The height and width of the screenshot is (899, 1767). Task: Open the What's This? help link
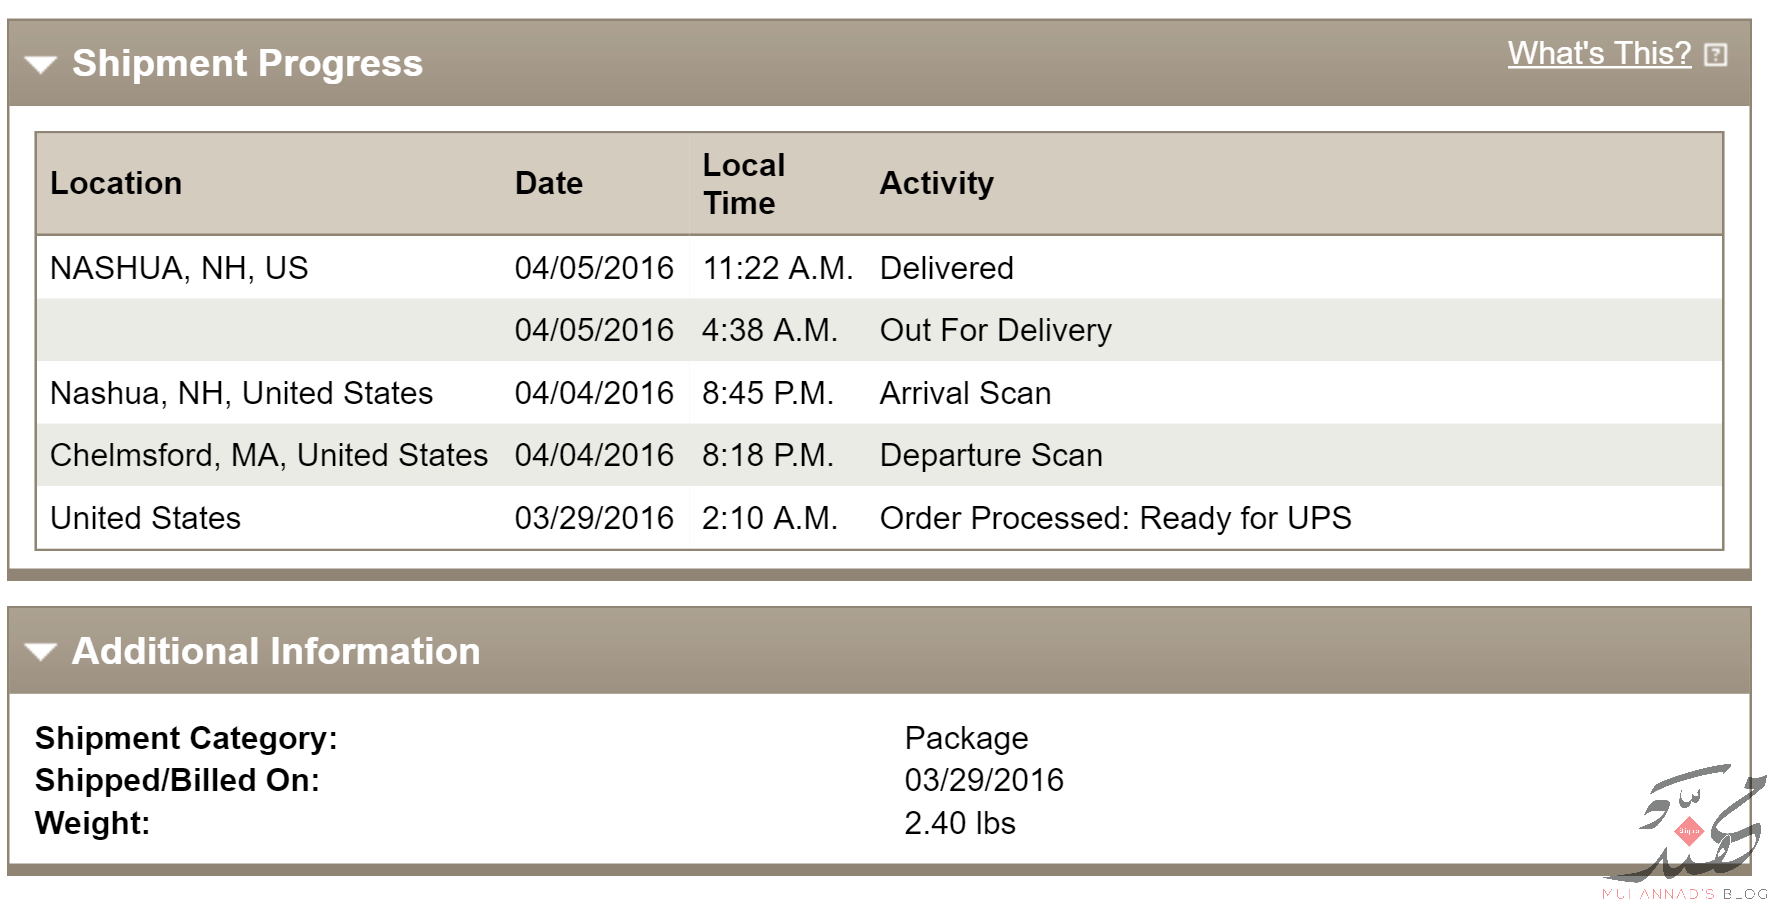point(1599,53)
